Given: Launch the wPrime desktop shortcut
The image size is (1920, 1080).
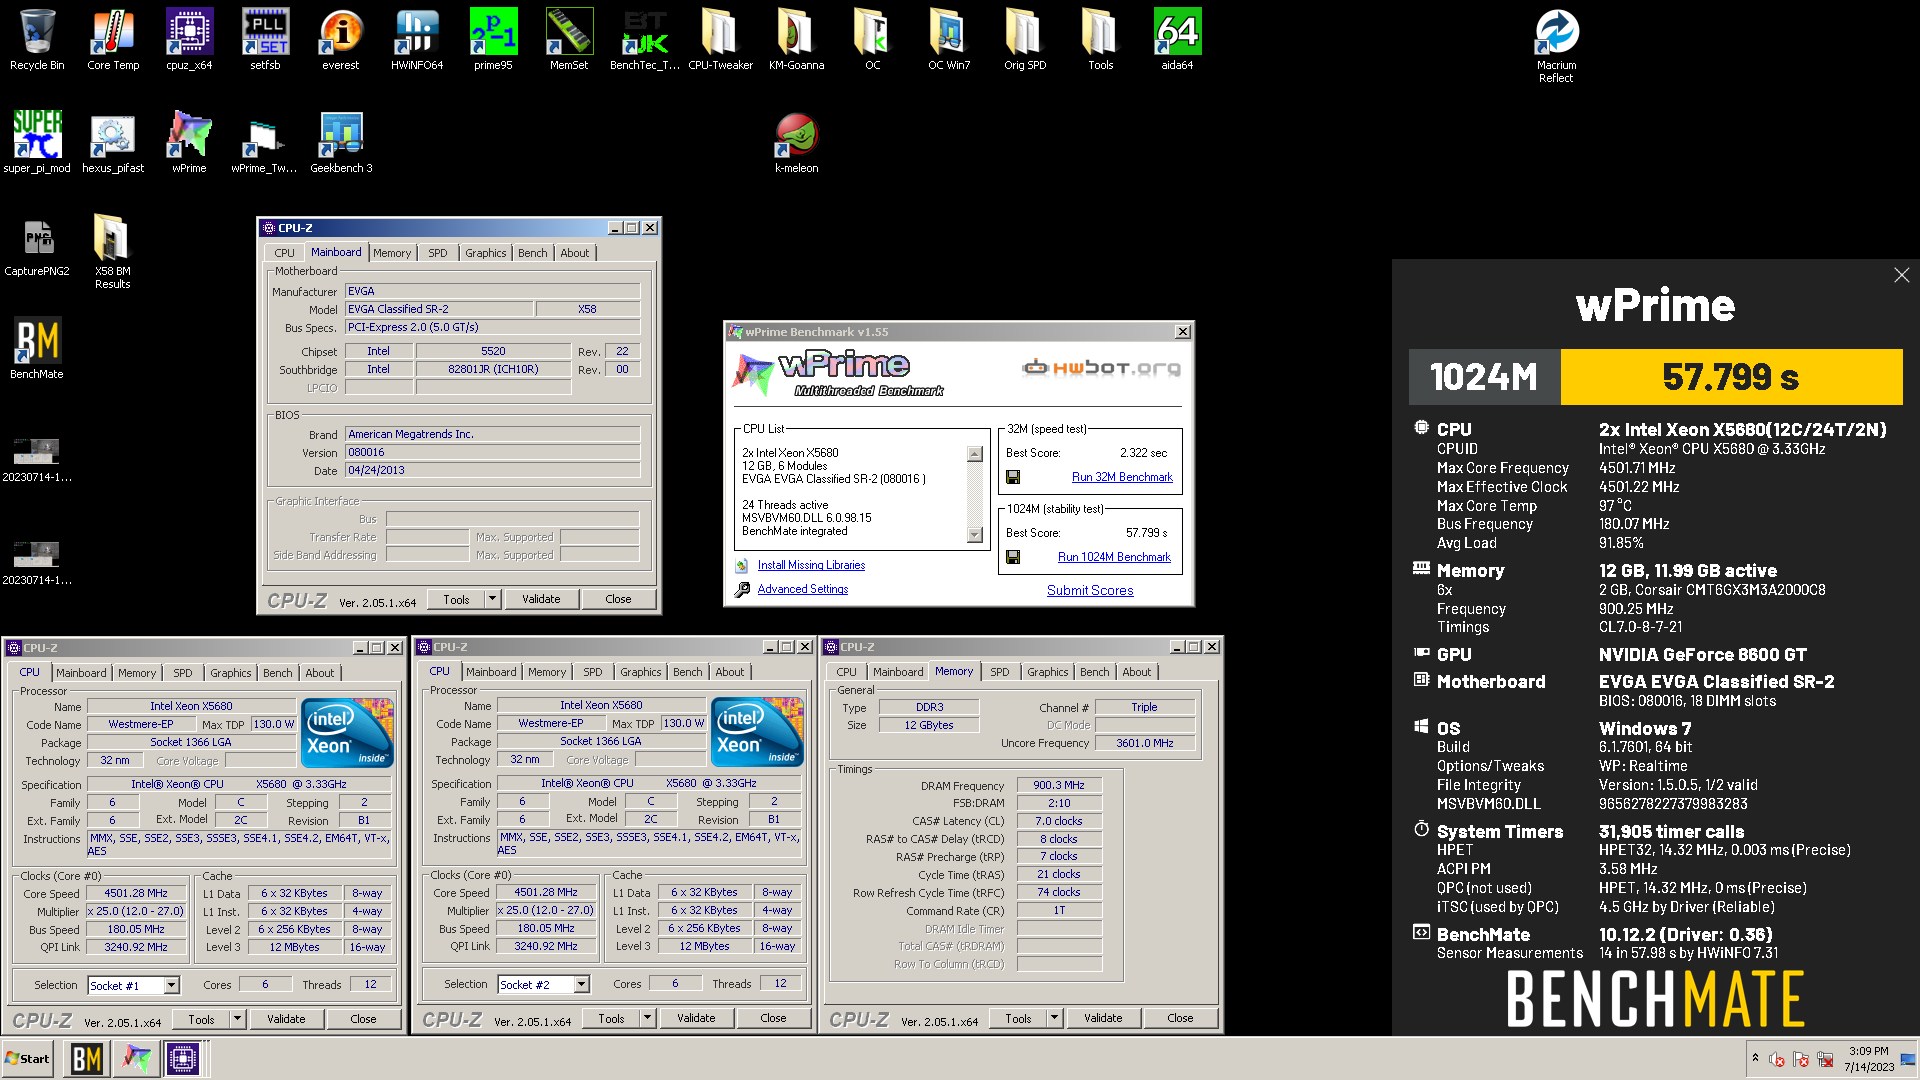Looking at the screenshot, I should [x=189, y=142].
